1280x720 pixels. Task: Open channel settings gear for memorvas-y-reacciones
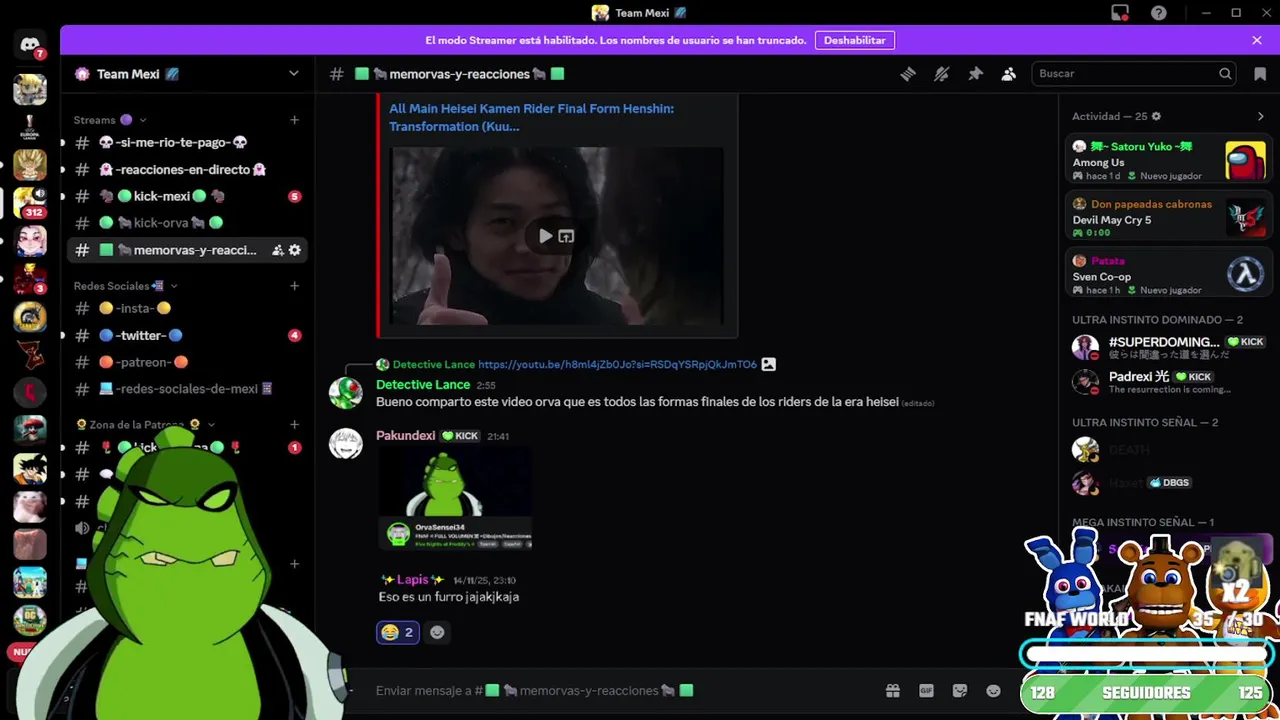(x=294, y=250)
